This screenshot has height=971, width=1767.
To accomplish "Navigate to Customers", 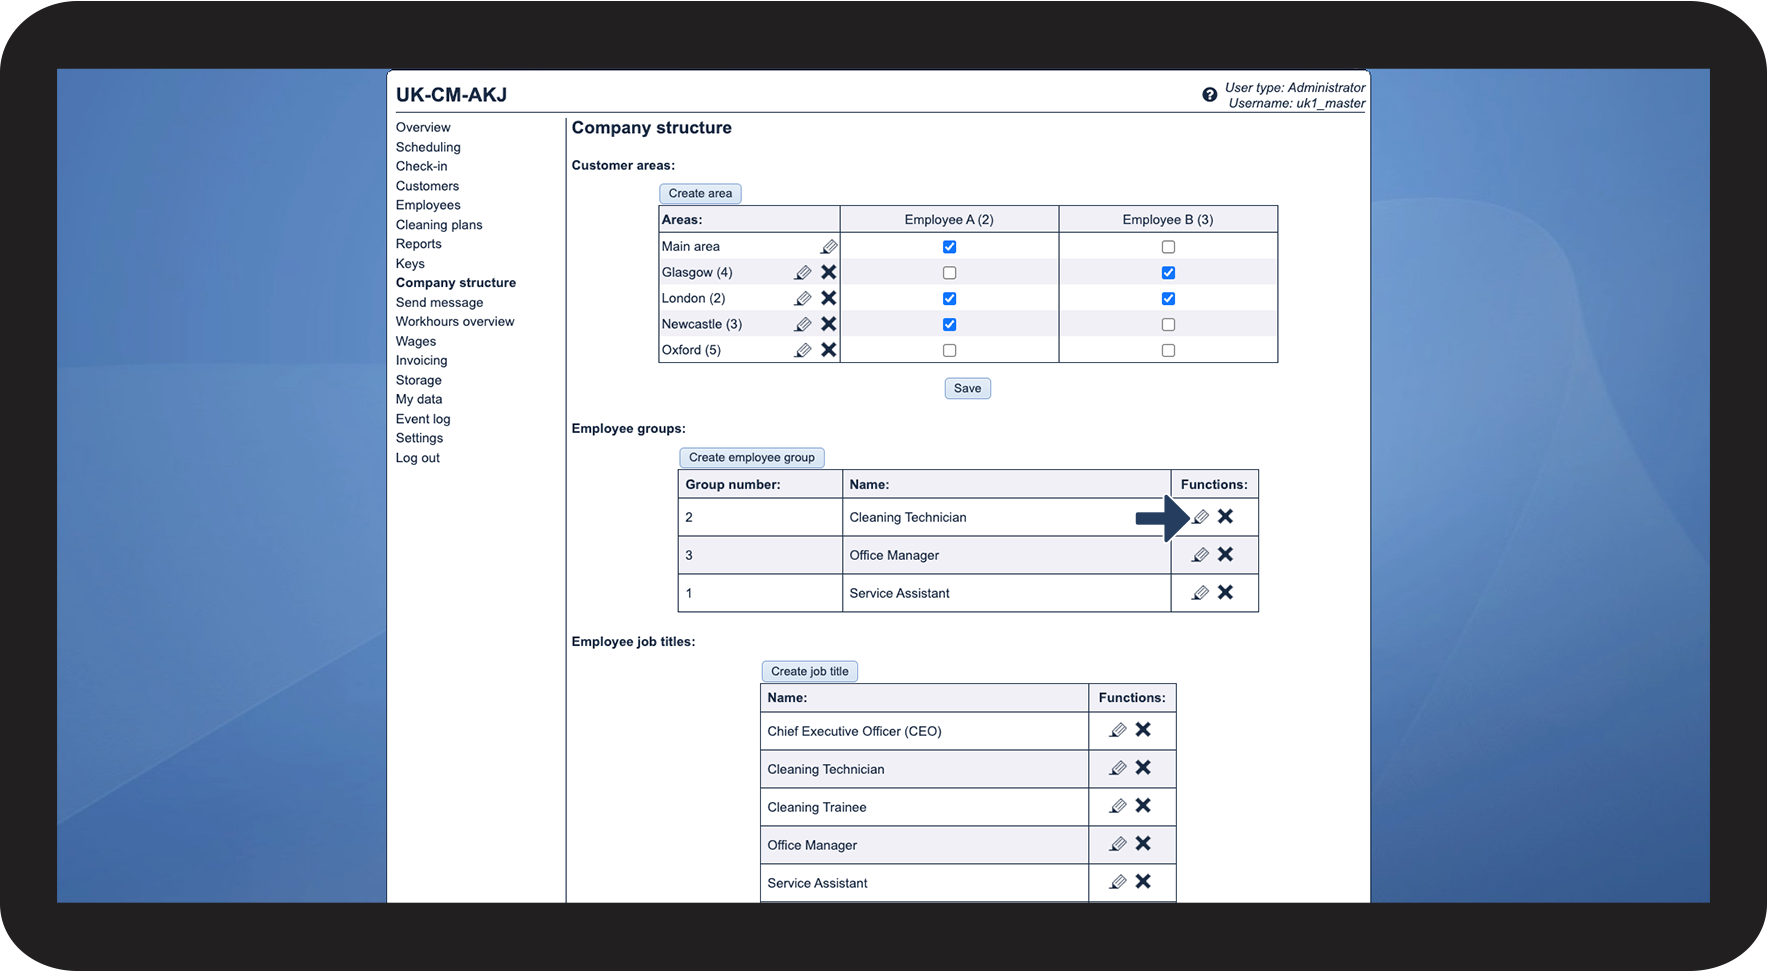I will (x=427, y=186).
